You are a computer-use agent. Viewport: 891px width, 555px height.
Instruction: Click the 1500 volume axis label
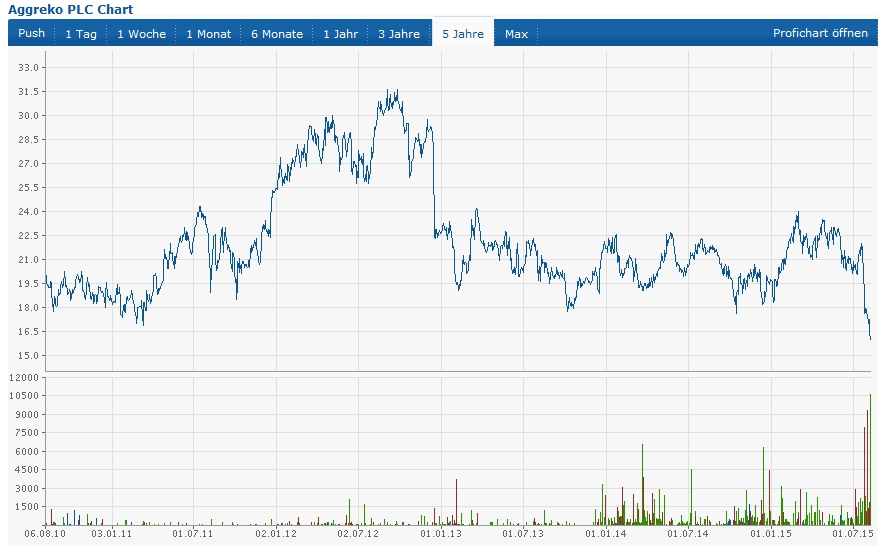[27, 507]
